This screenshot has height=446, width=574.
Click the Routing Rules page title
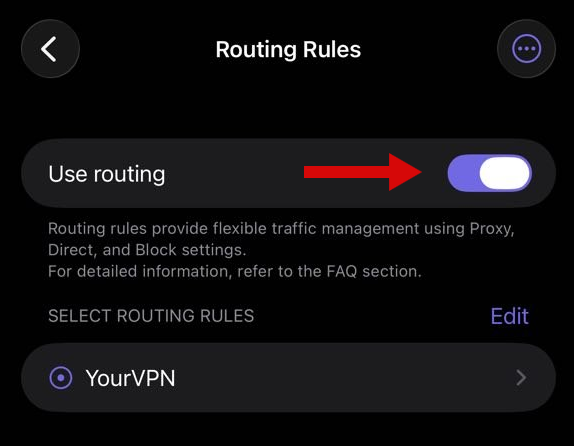click(x=288, y=49)
